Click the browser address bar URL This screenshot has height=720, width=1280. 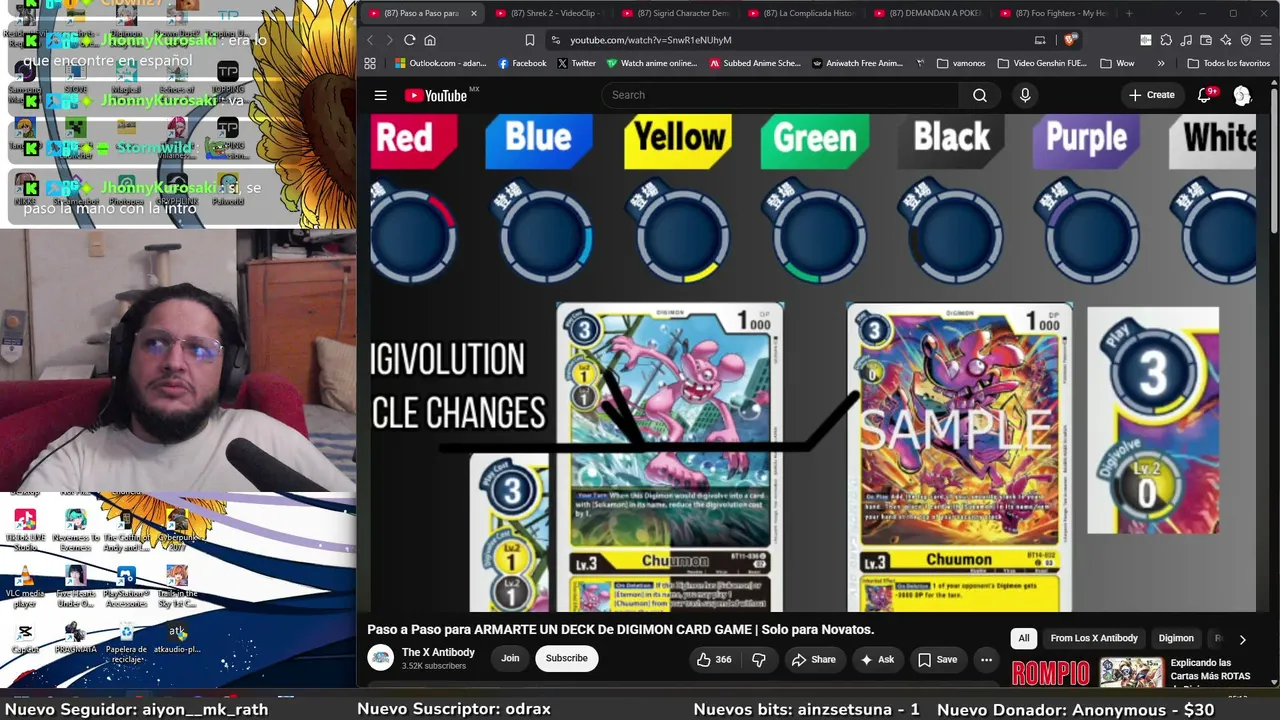(651, 40)
